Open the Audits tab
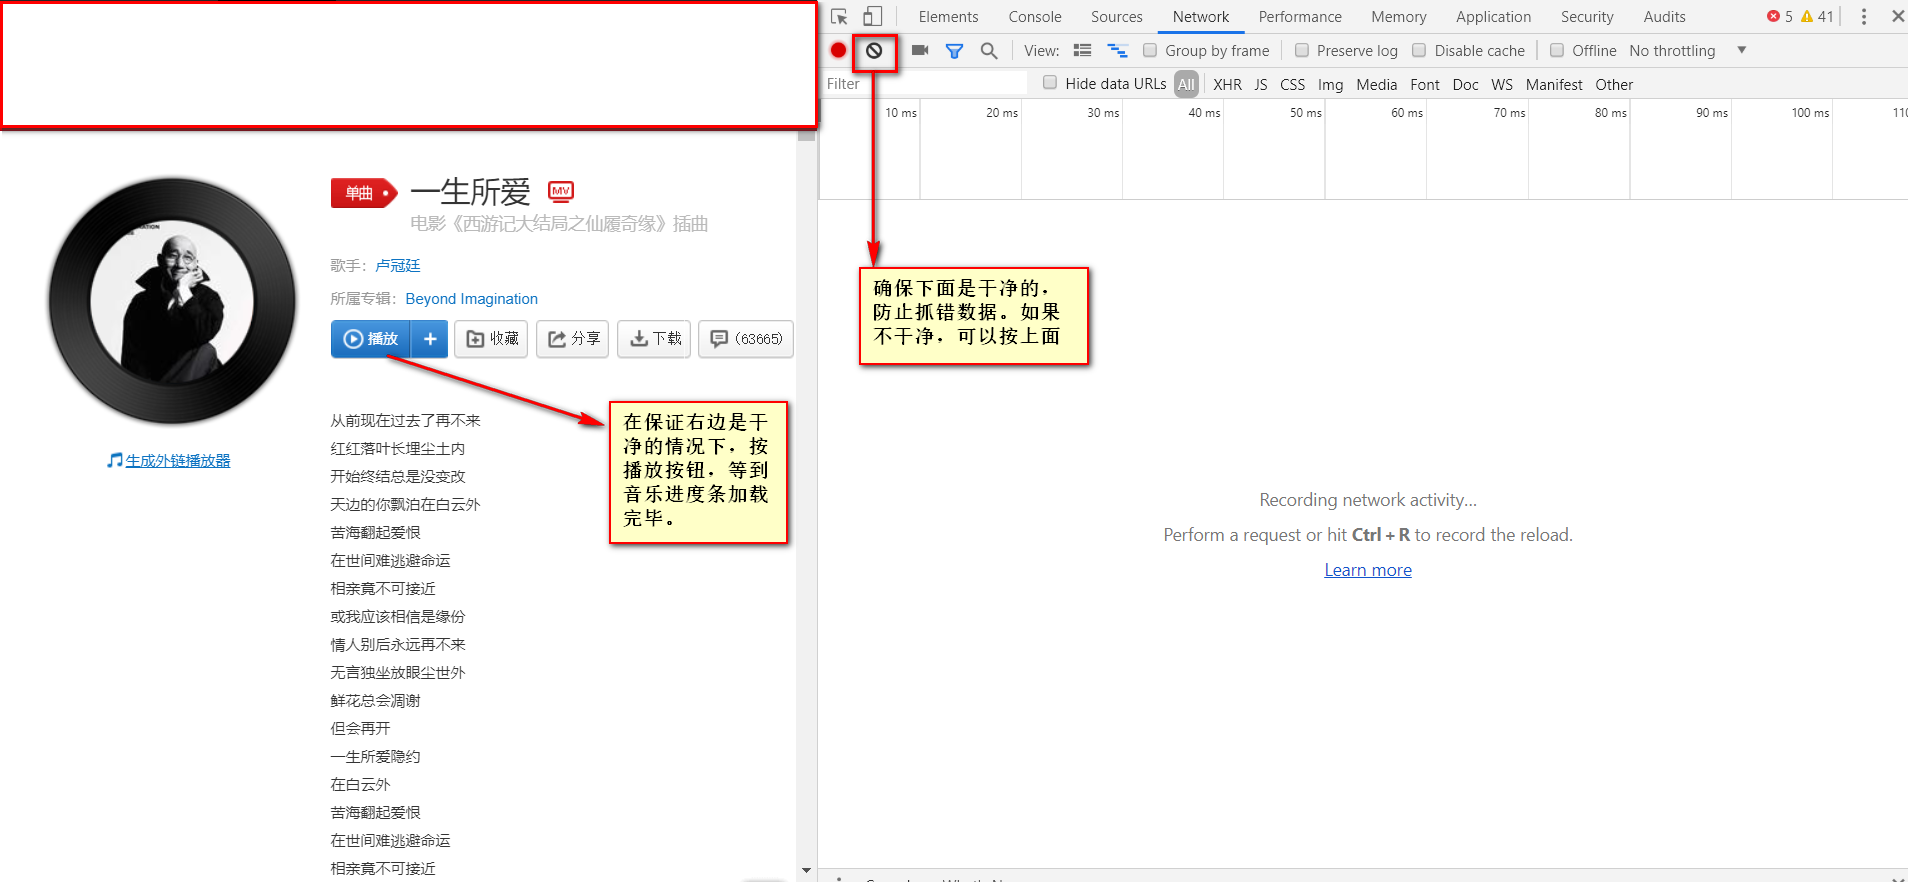The image size is (1908, 882). (x=1664, y=17)
